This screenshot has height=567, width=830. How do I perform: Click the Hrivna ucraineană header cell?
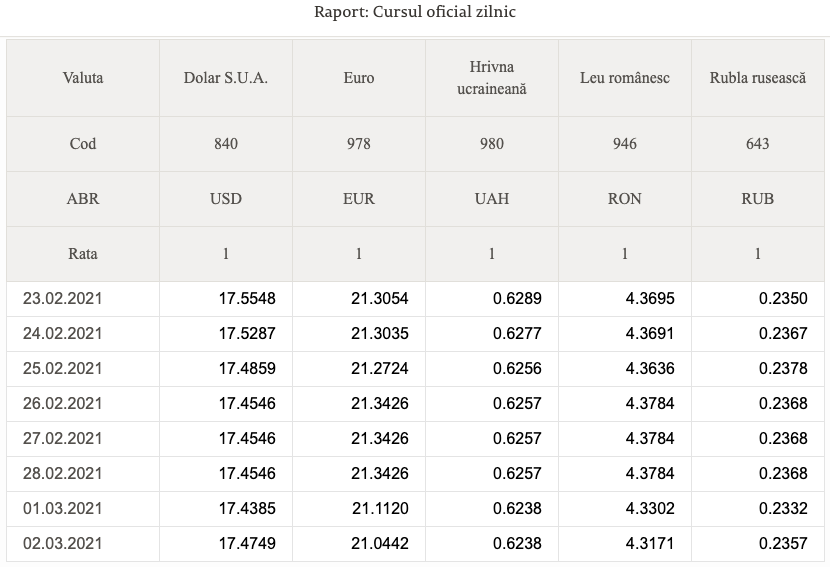pos(492,78)
